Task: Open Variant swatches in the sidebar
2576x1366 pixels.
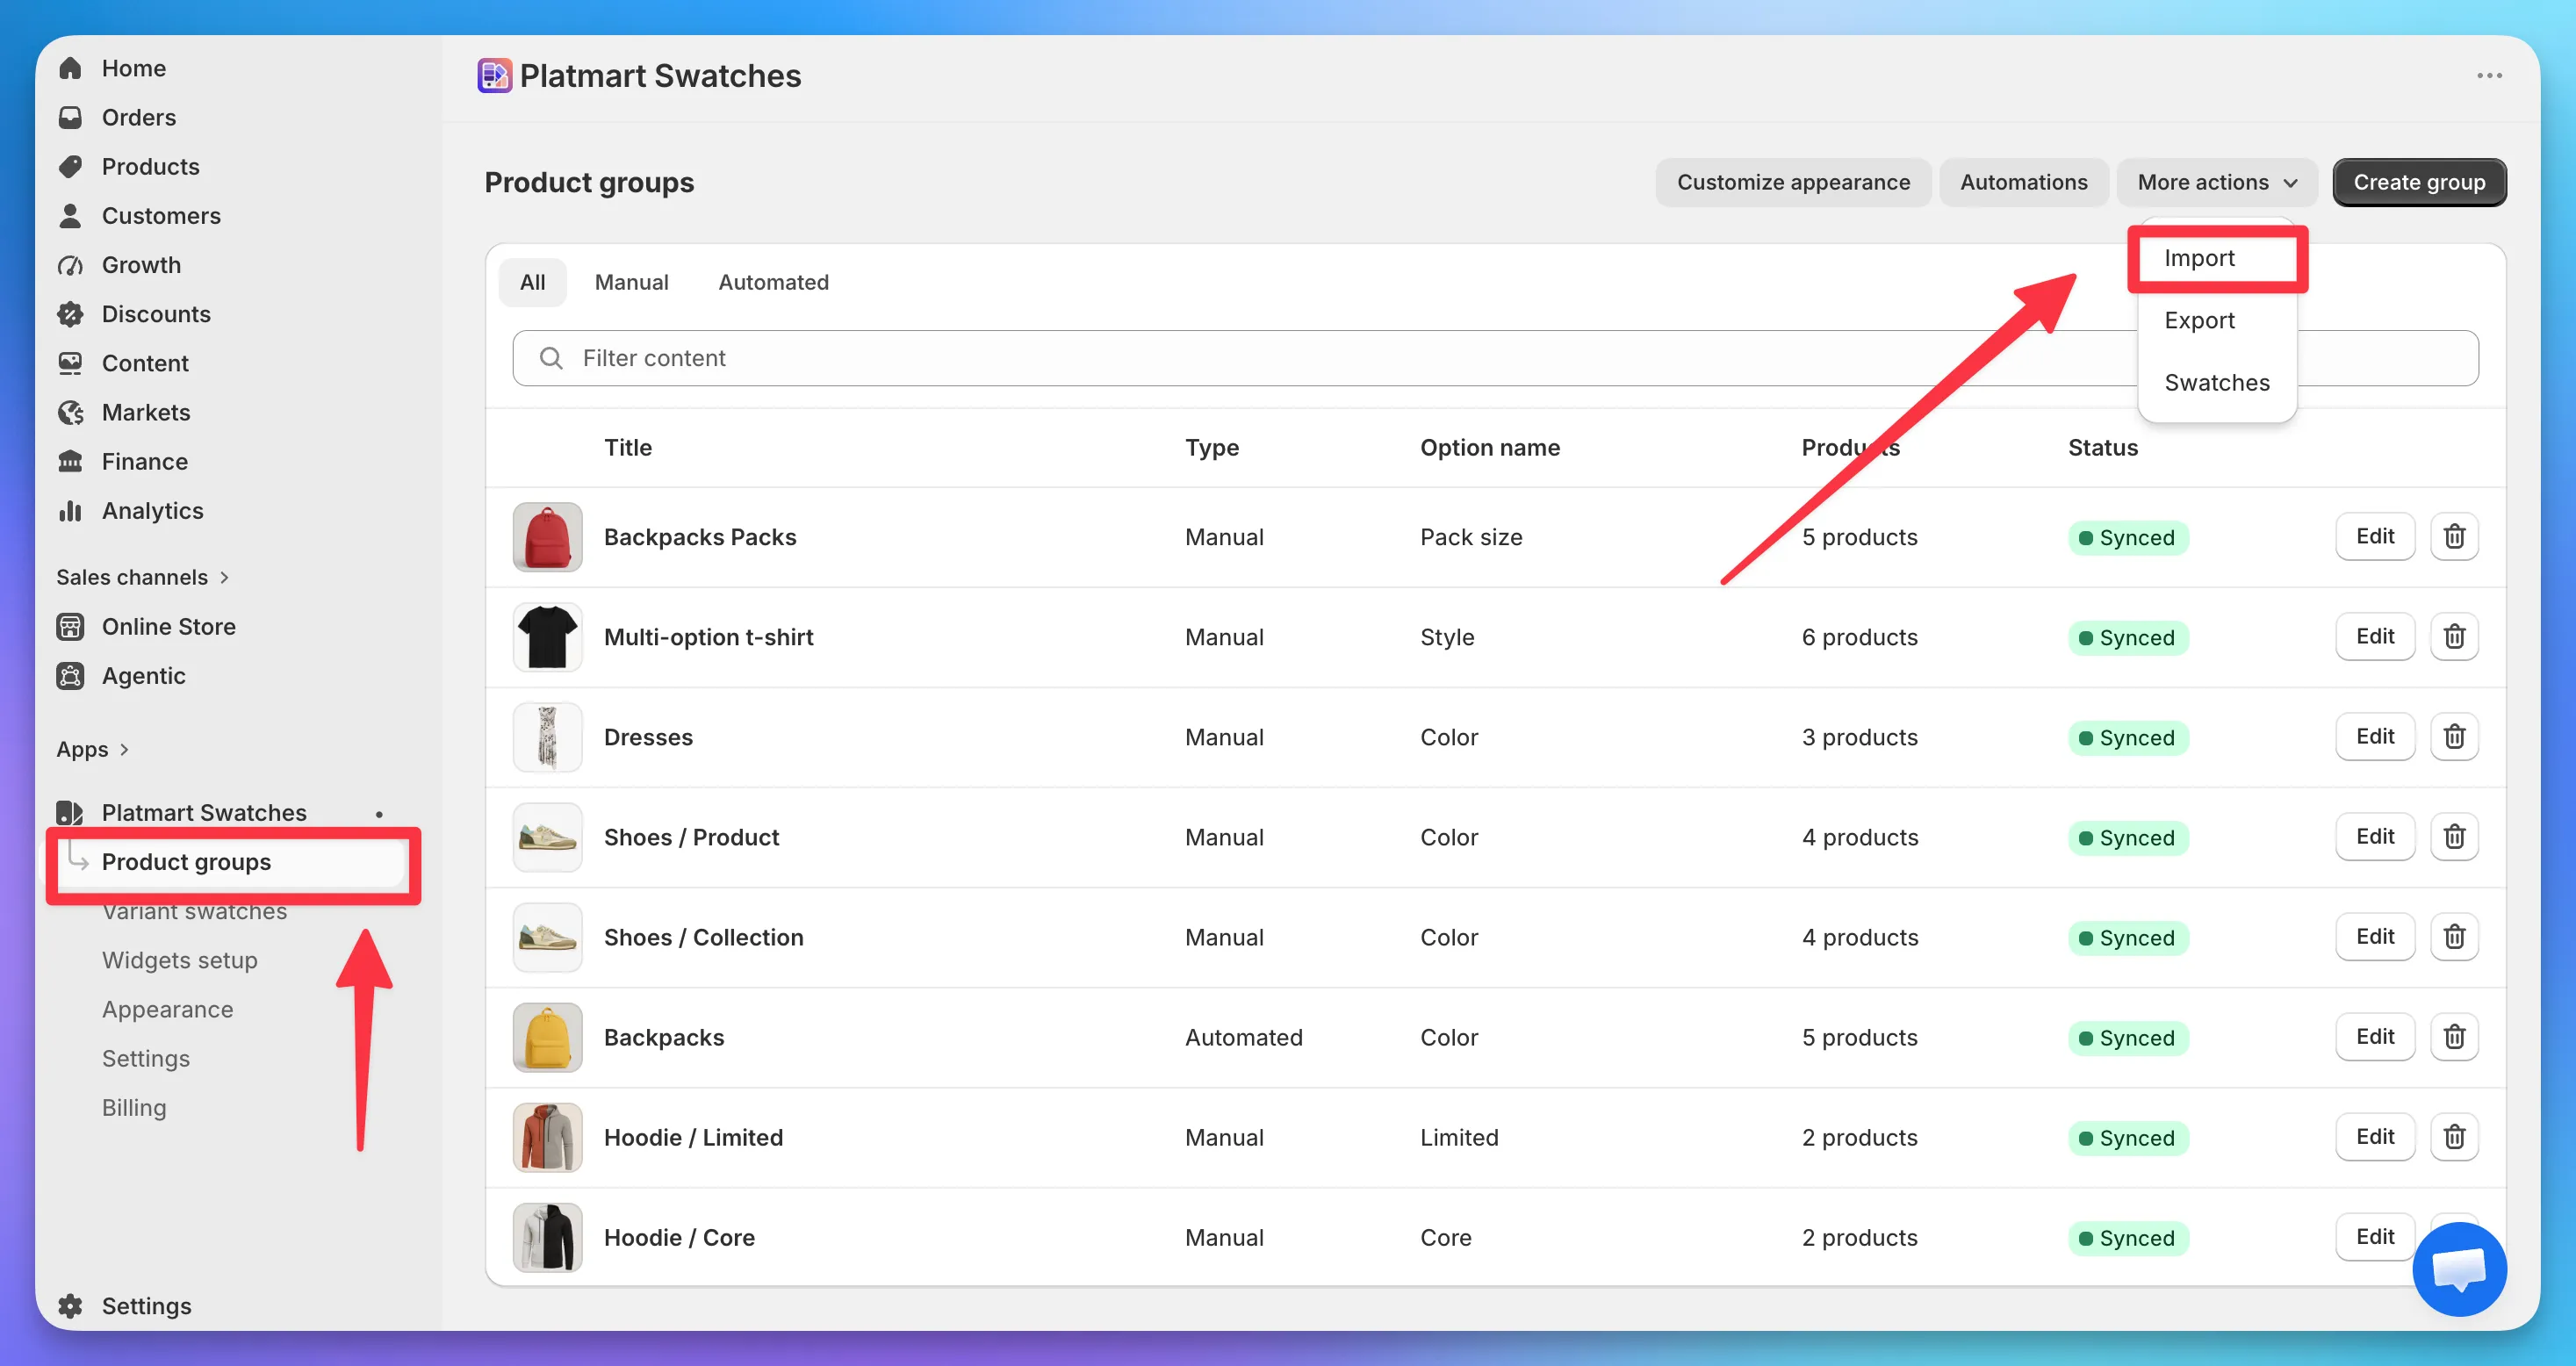Action: [x=194, y=911]
